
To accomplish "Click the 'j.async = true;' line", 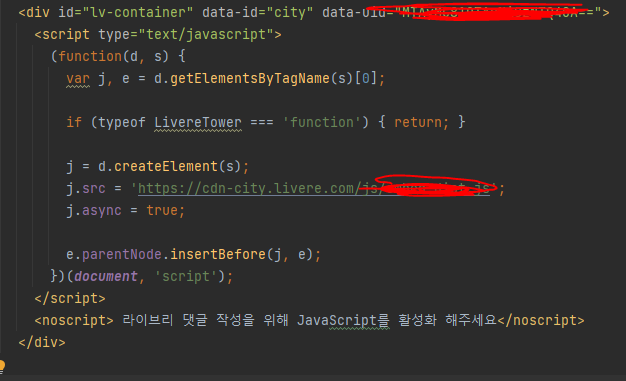I will (126, 210).
